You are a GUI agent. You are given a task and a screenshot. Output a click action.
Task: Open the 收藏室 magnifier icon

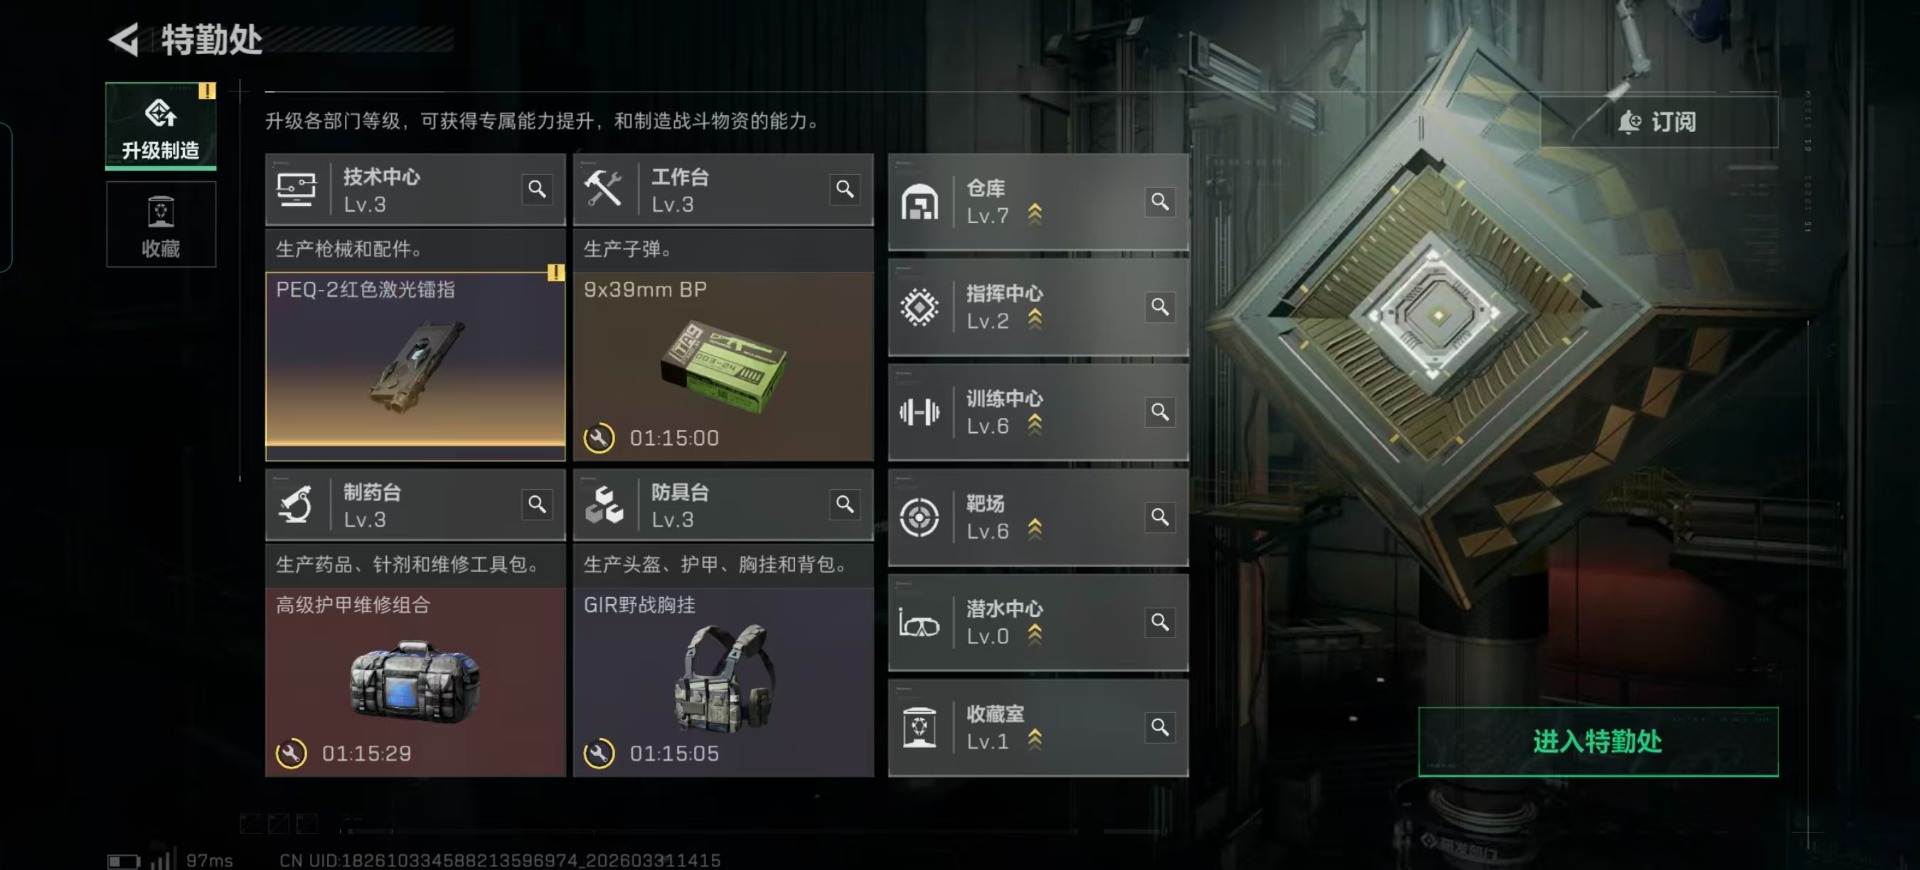(1160, 726)
